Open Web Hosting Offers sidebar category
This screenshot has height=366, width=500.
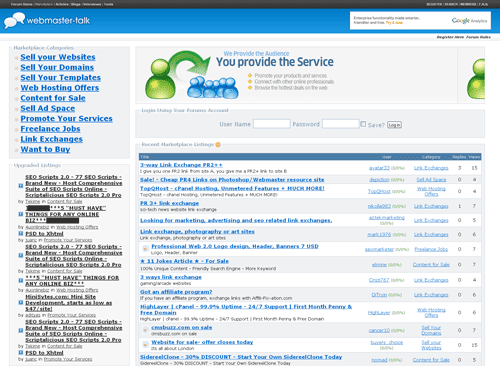tap(60, 88)
